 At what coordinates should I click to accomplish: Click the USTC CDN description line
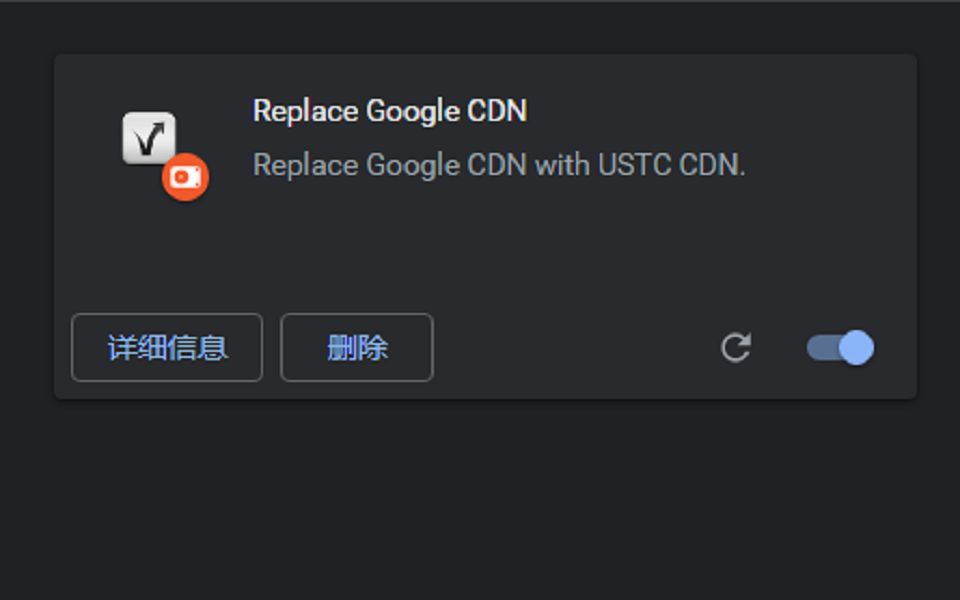click(499, 165)
